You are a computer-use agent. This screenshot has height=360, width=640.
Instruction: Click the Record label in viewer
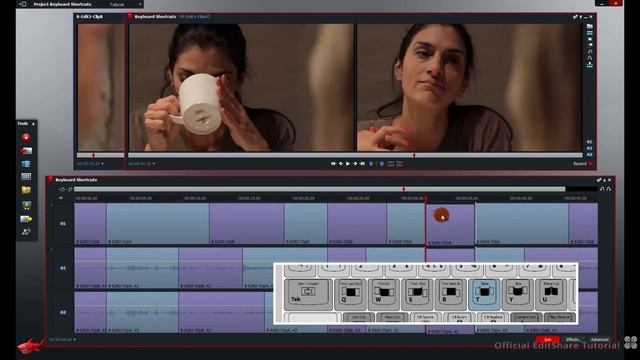click(580, 164)
